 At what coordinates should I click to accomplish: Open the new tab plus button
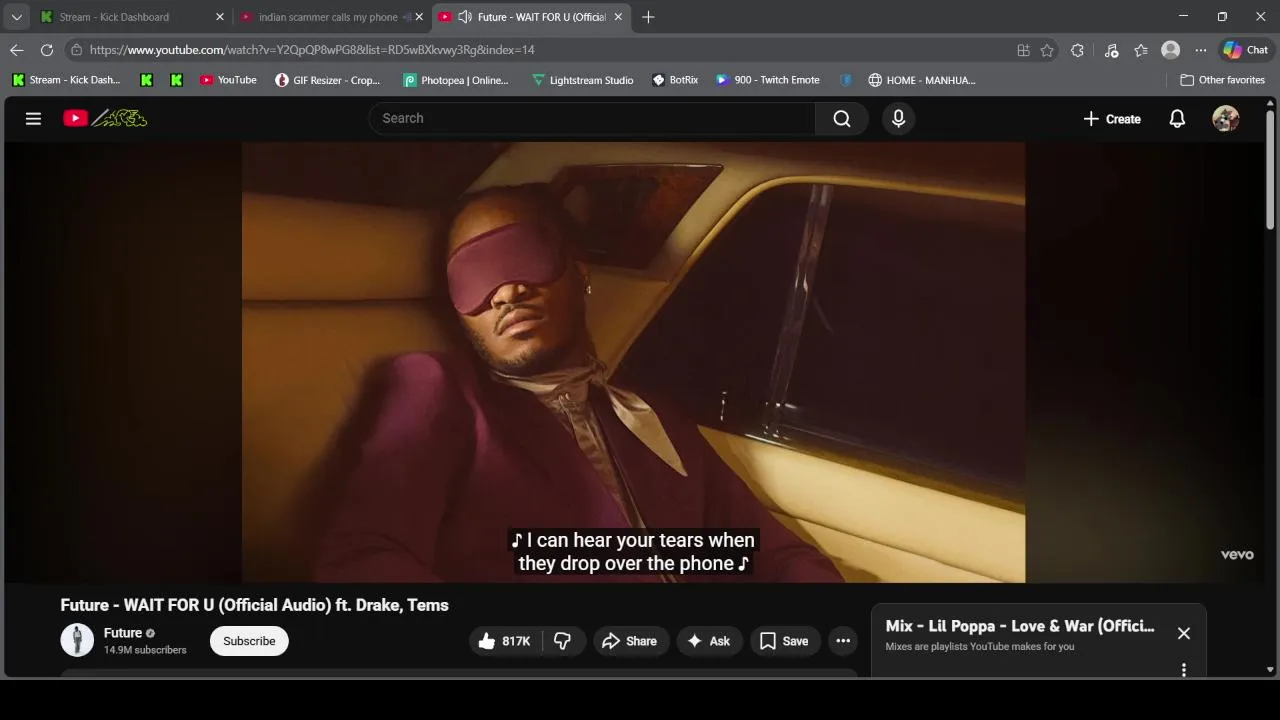point(648,17)
